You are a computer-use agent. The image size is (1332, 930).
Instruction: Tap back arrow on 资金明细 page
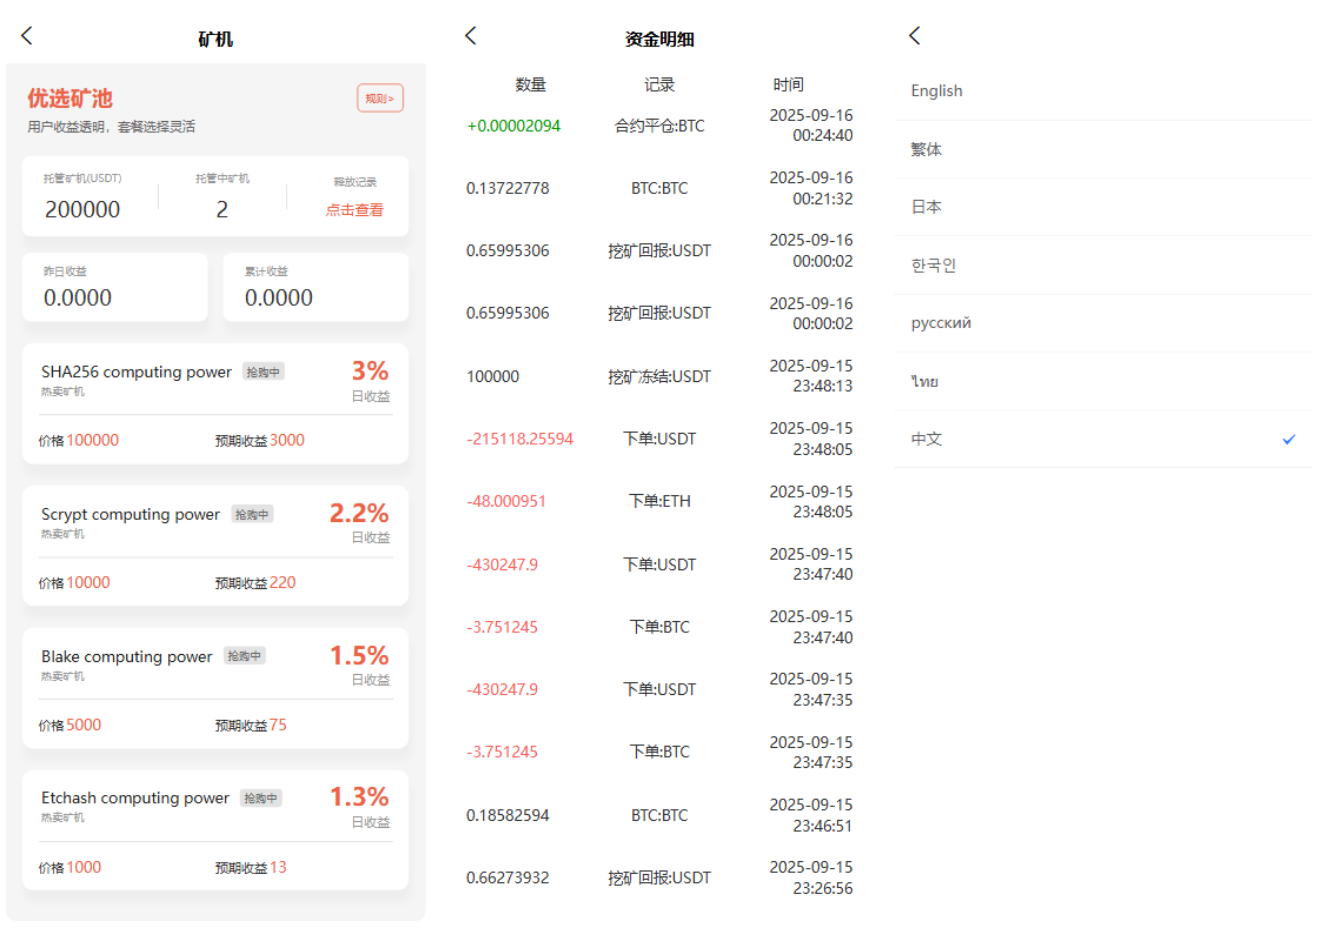pos(471,36)
